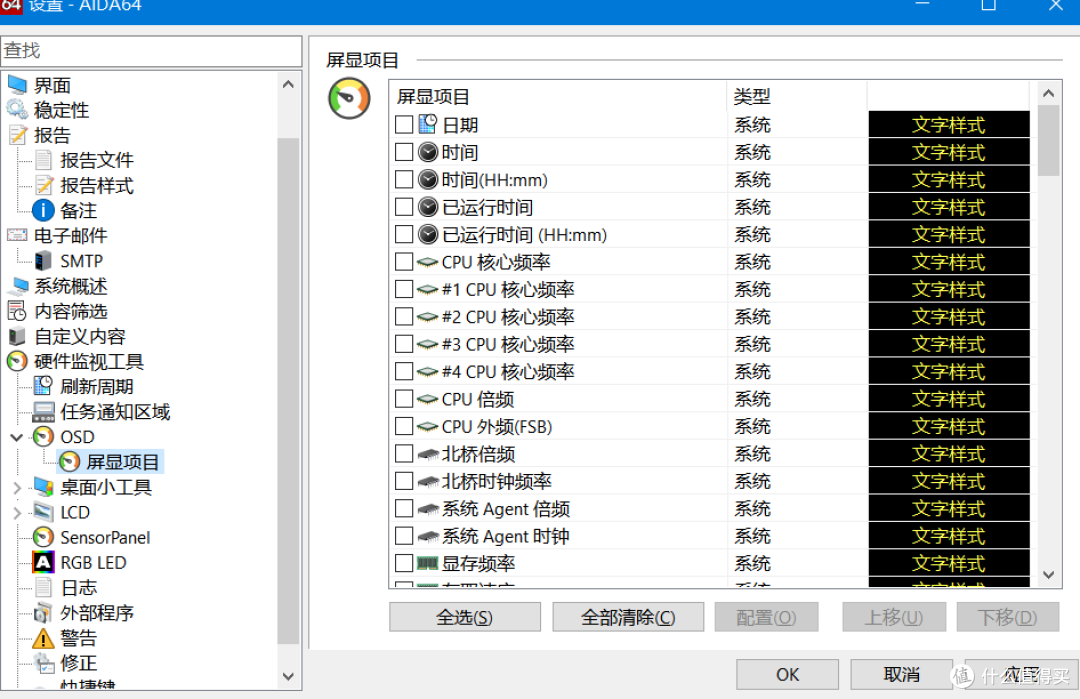Tick the CPU 倍频 checkbox

[404, 399]
